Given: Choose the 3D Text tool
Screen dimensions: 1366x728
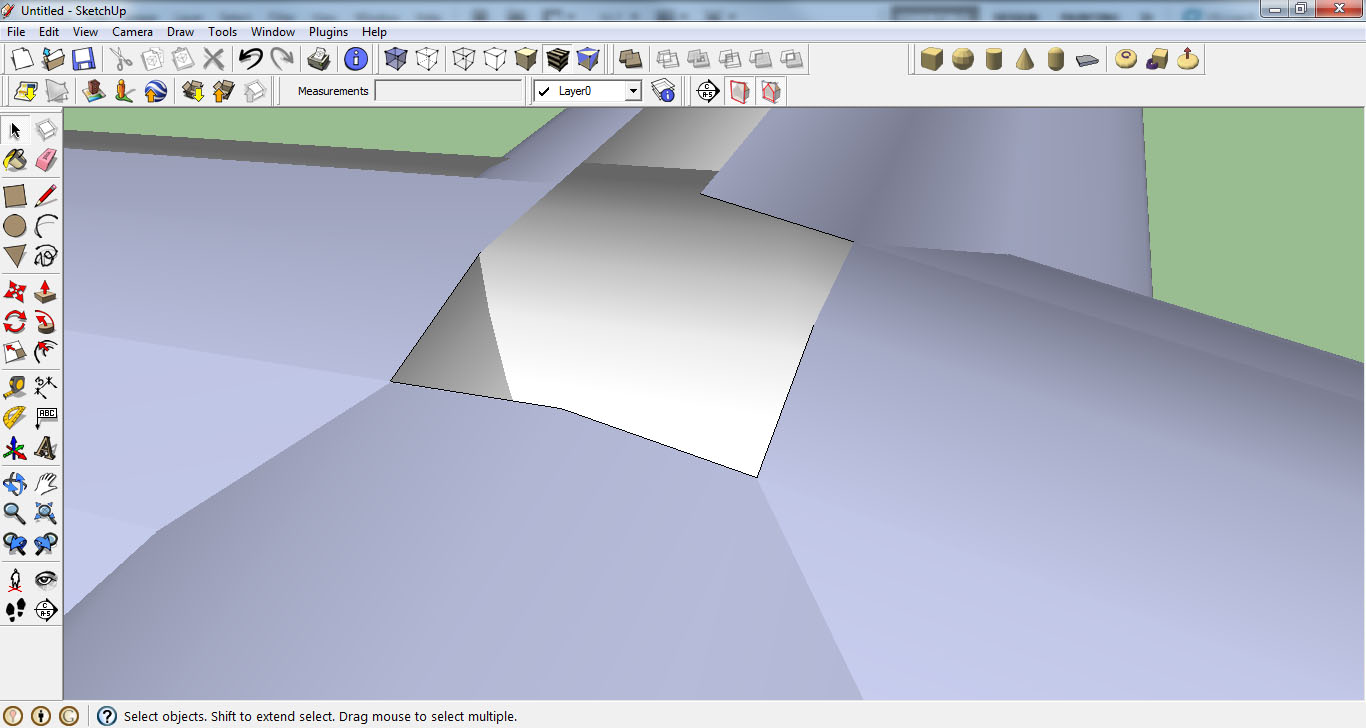Looking at the screenshot, I should click(46, 447).
